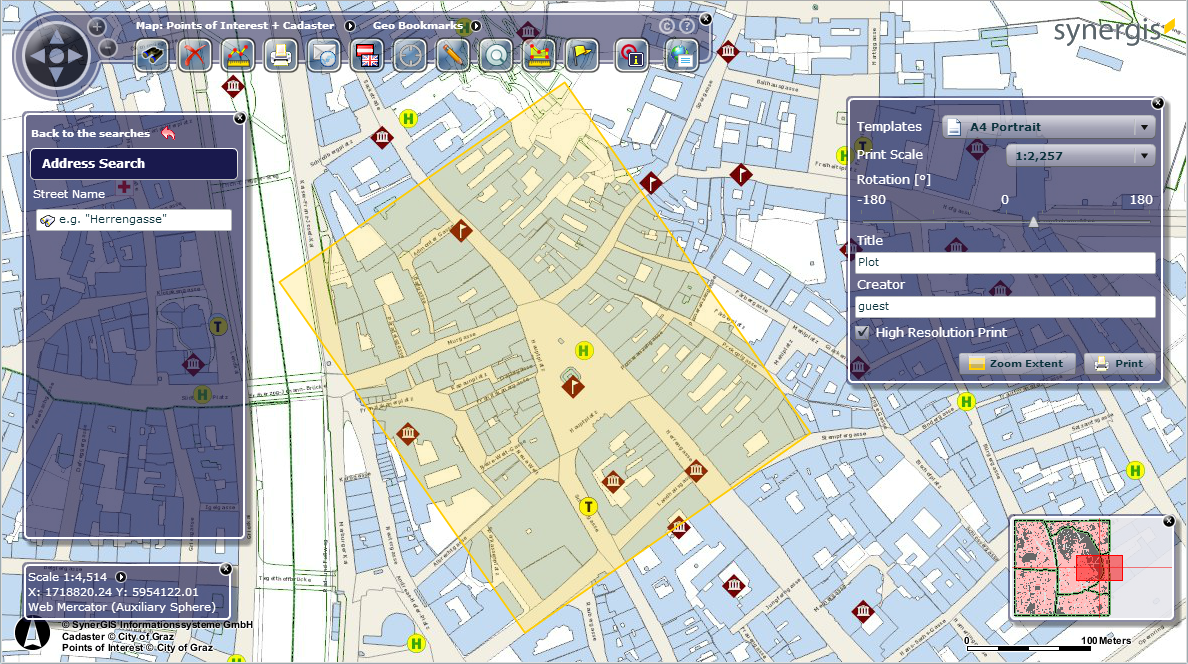Click the Street Name input field
Image resolution: width=1188 pixels, height=664 pixels.
pos(132,220)
